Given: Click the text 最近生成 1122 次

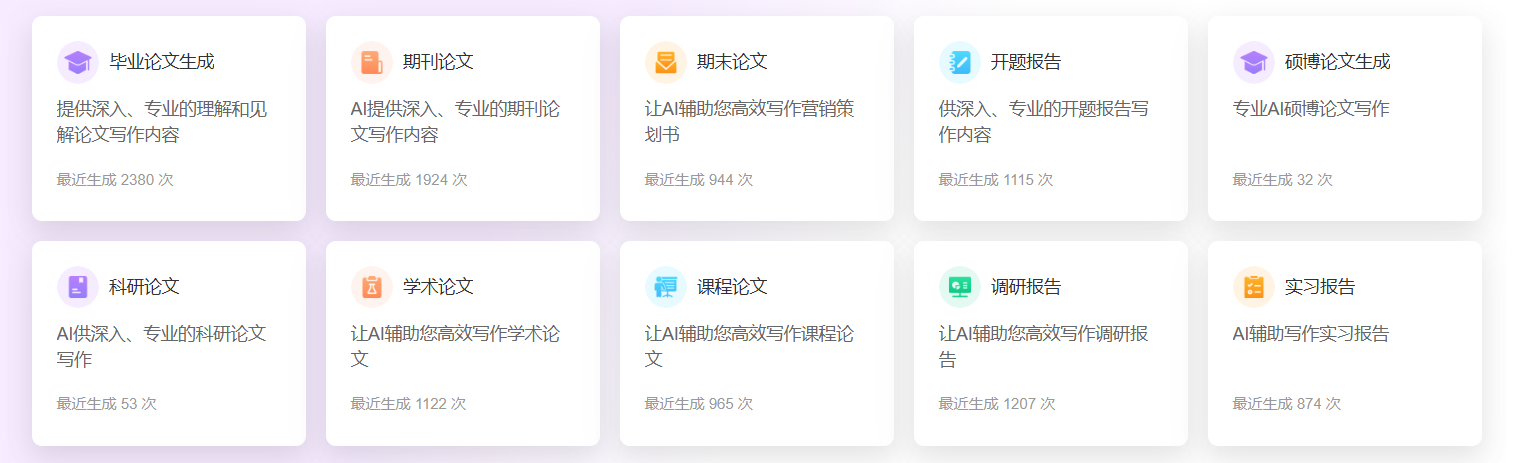Looking at the screenshot, I should (x=408, y=404).
